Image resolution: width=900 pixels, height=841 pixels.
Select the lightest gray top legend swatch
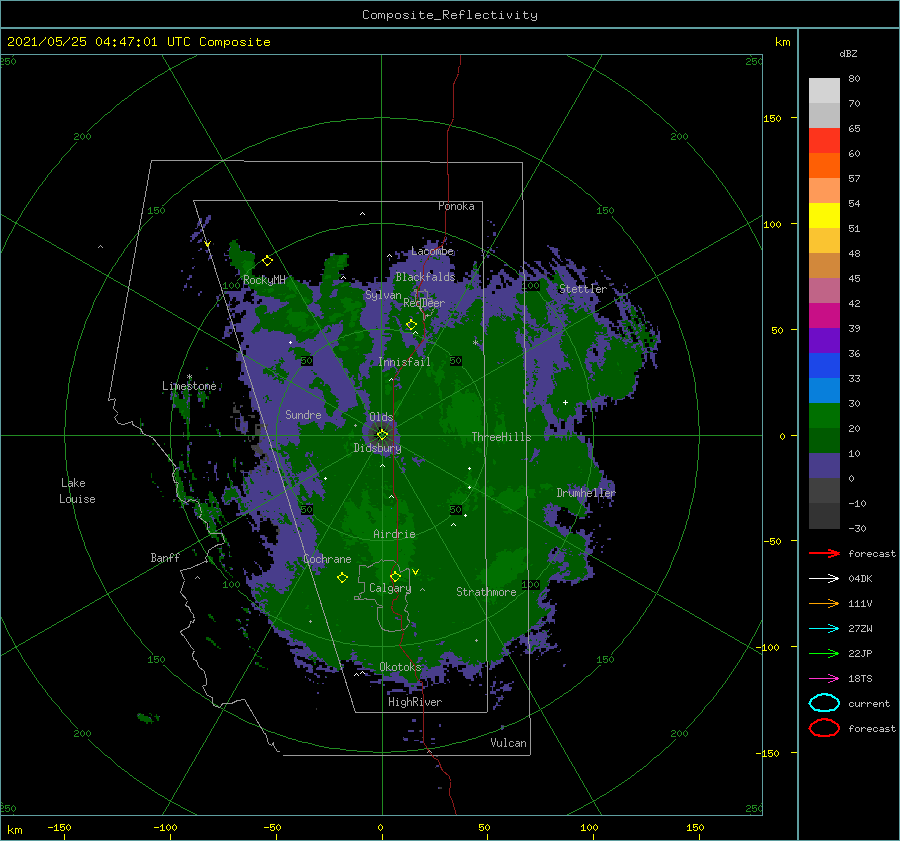[824, 91]
